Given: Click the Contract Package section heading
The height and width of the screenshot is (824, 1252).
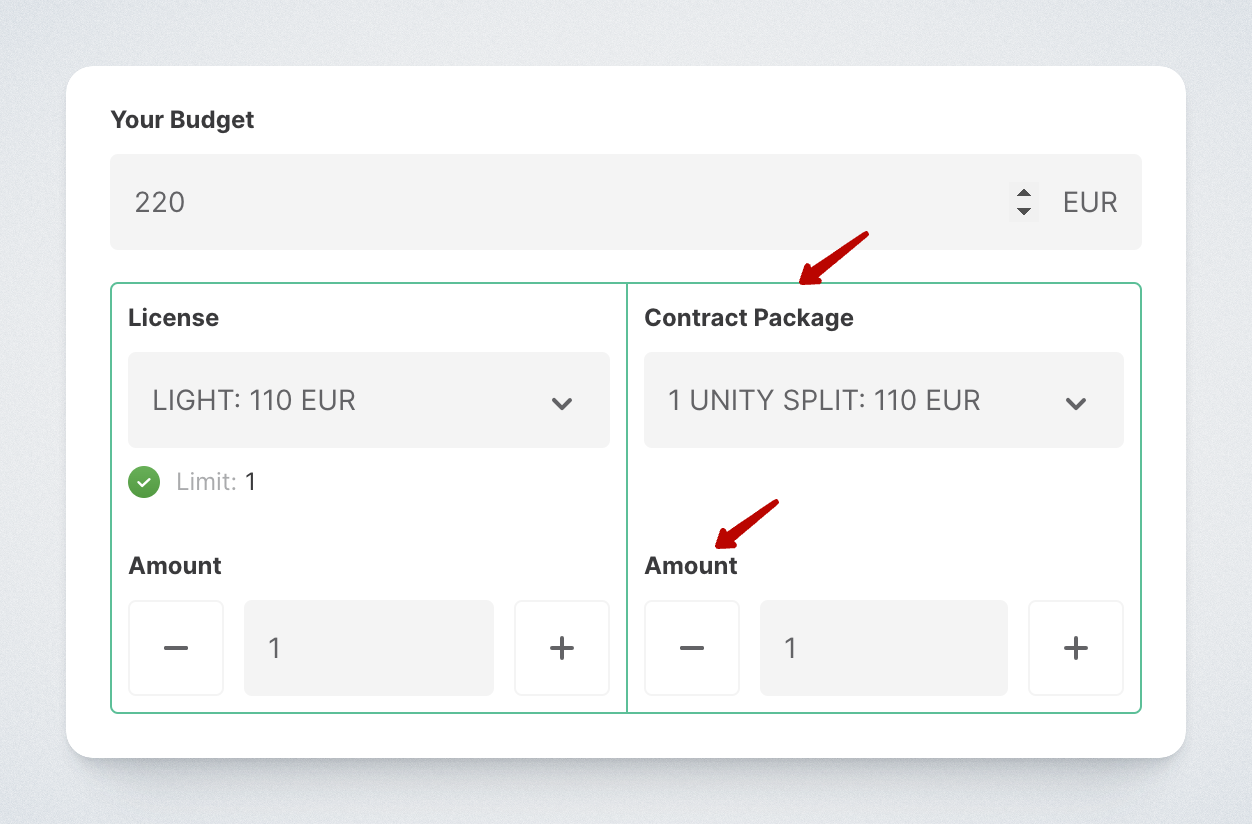Looking at the screenshot, I should point(748,318).
